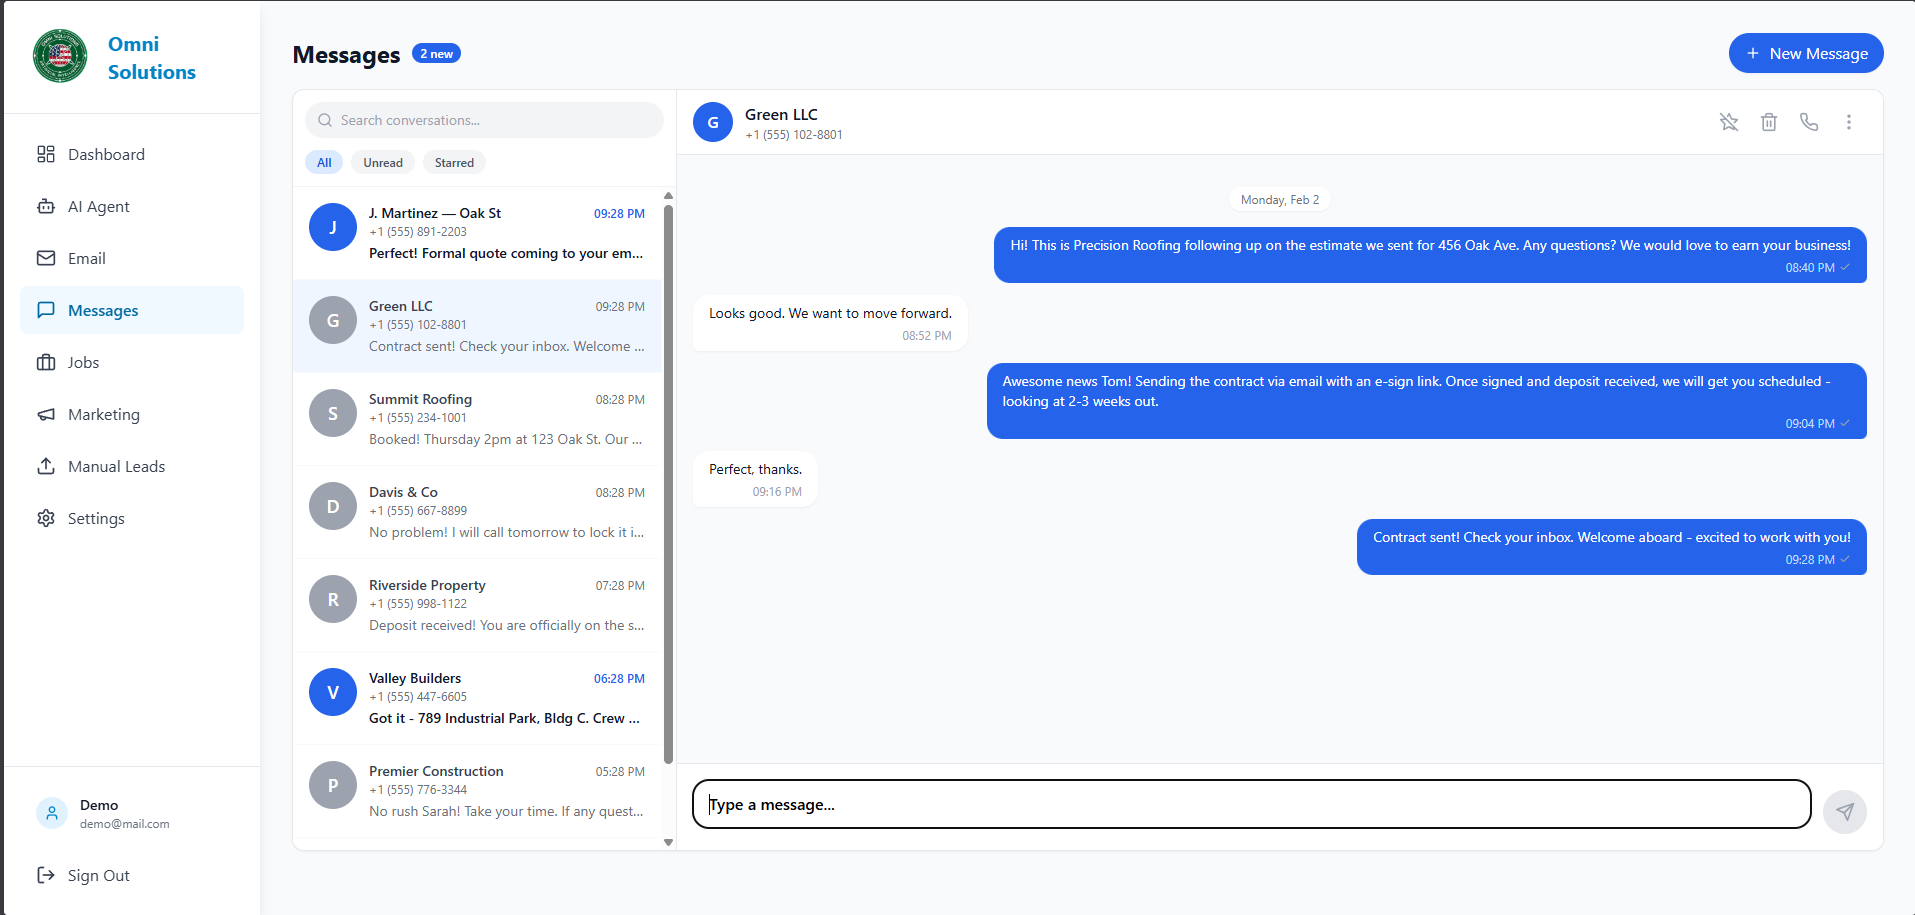
Task: Open the Dashboard menu item
Action: (106, 154)
